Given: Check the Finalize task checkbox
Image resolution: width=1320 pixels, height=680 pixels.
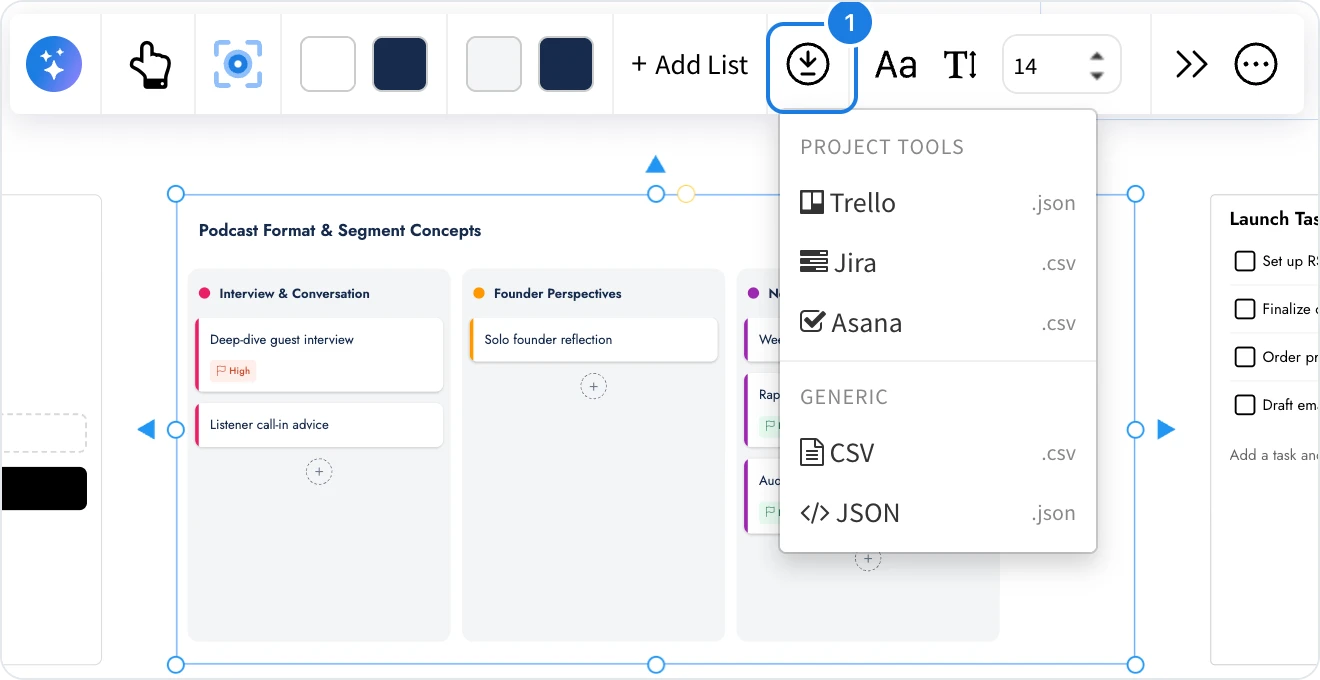Looking at the screenshot, I should (x=1245, y=309).
